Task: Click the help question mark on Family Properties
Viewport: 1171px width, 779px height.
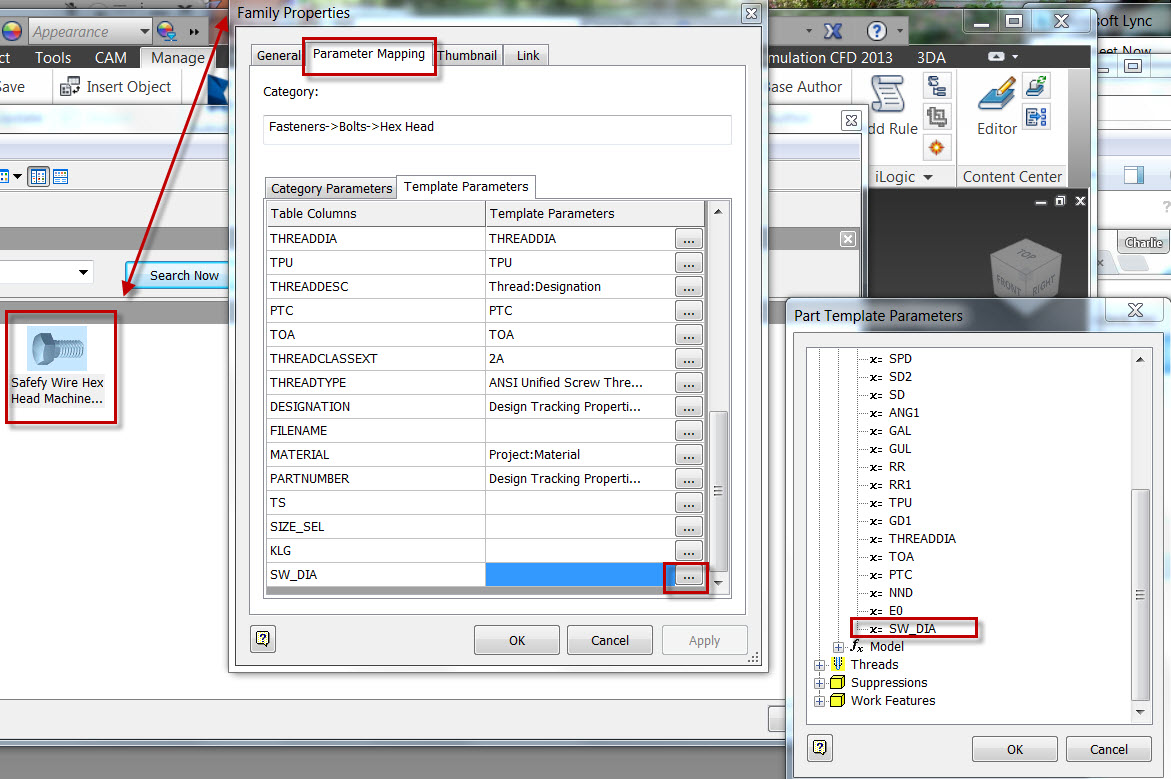Action: 262,639
